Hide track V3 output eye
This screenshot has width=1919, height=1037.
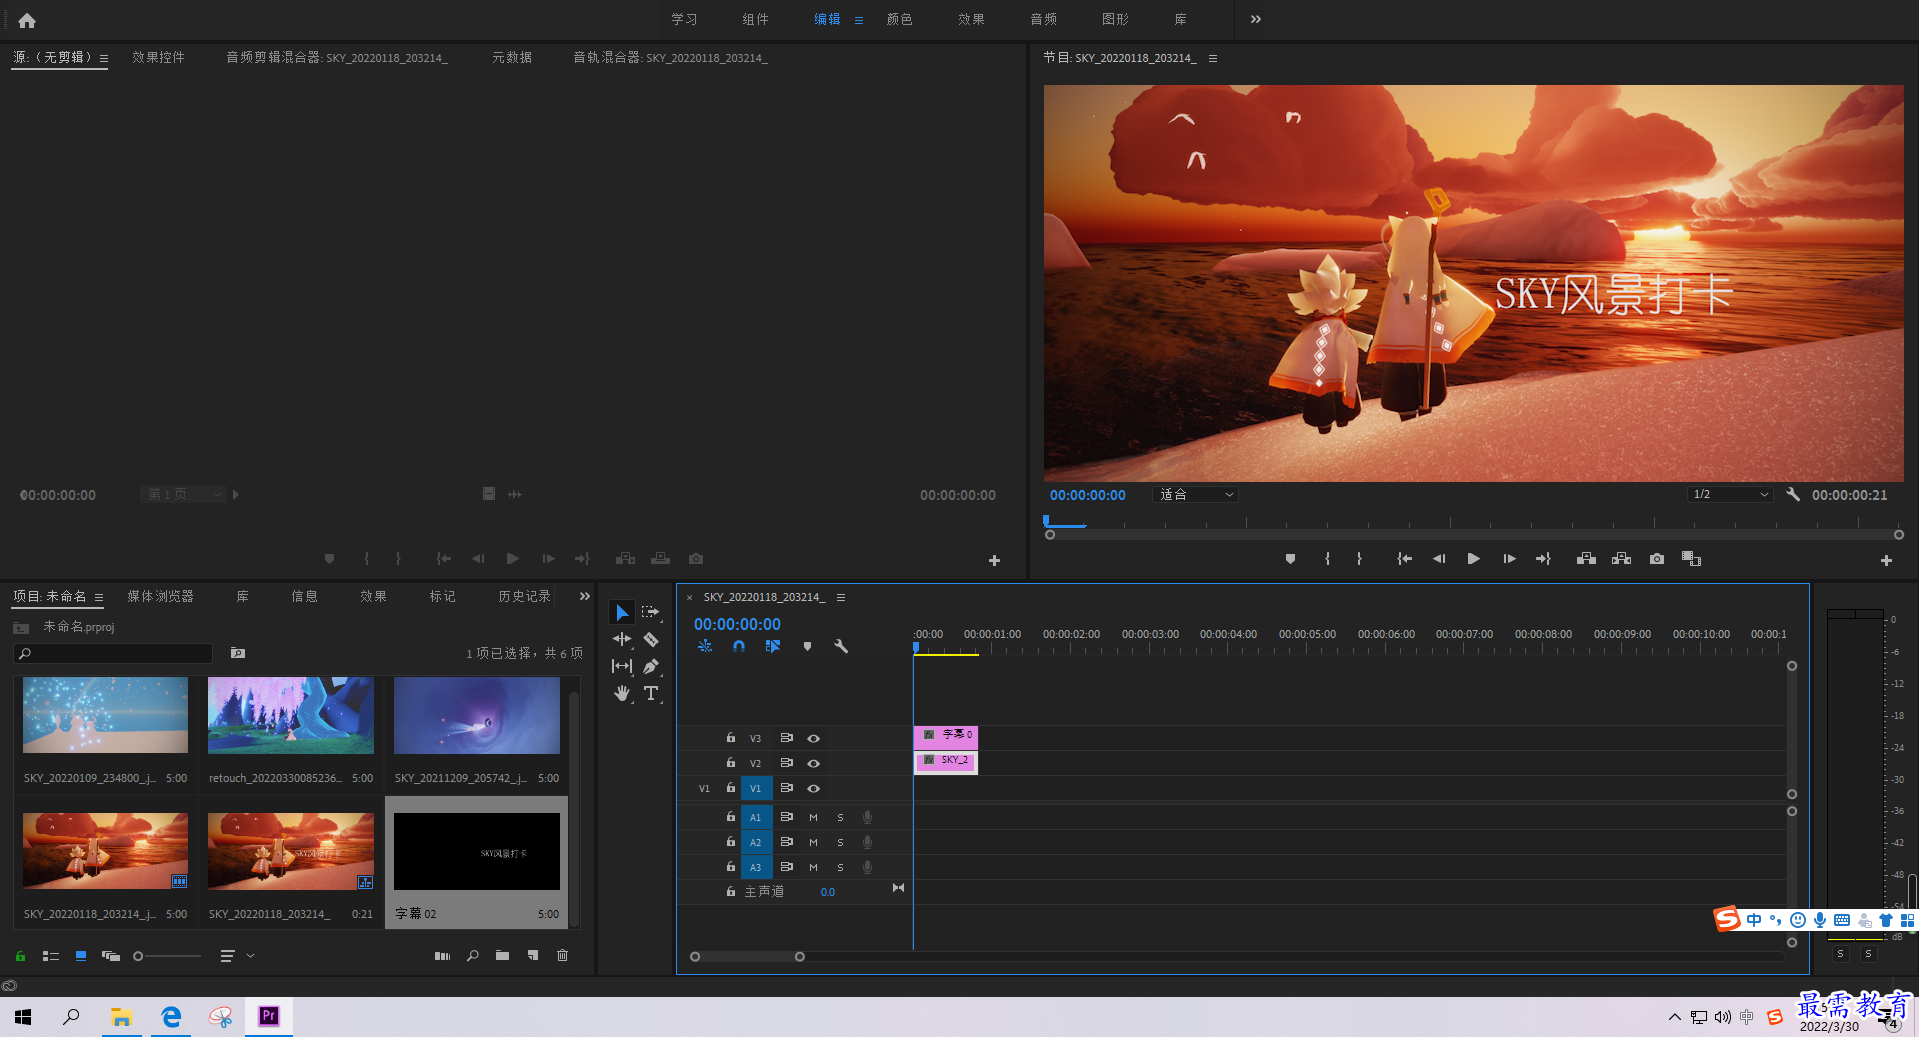point(814,738)
